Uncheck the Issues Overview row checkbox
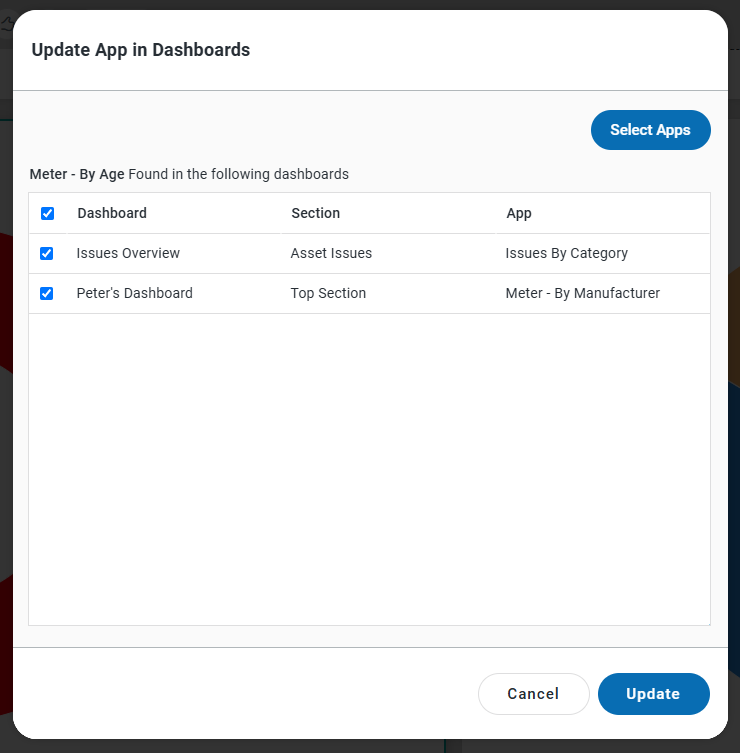The width and height of the screenshot is (740, 753). coord(46,254)
